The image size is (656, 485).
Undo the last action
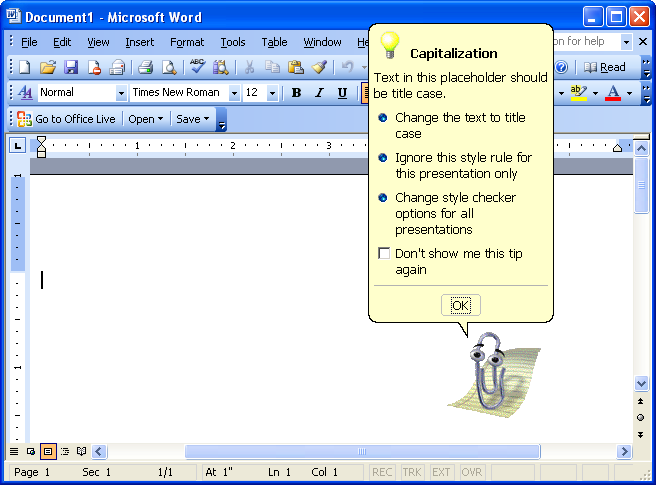[x=347, y=67]
